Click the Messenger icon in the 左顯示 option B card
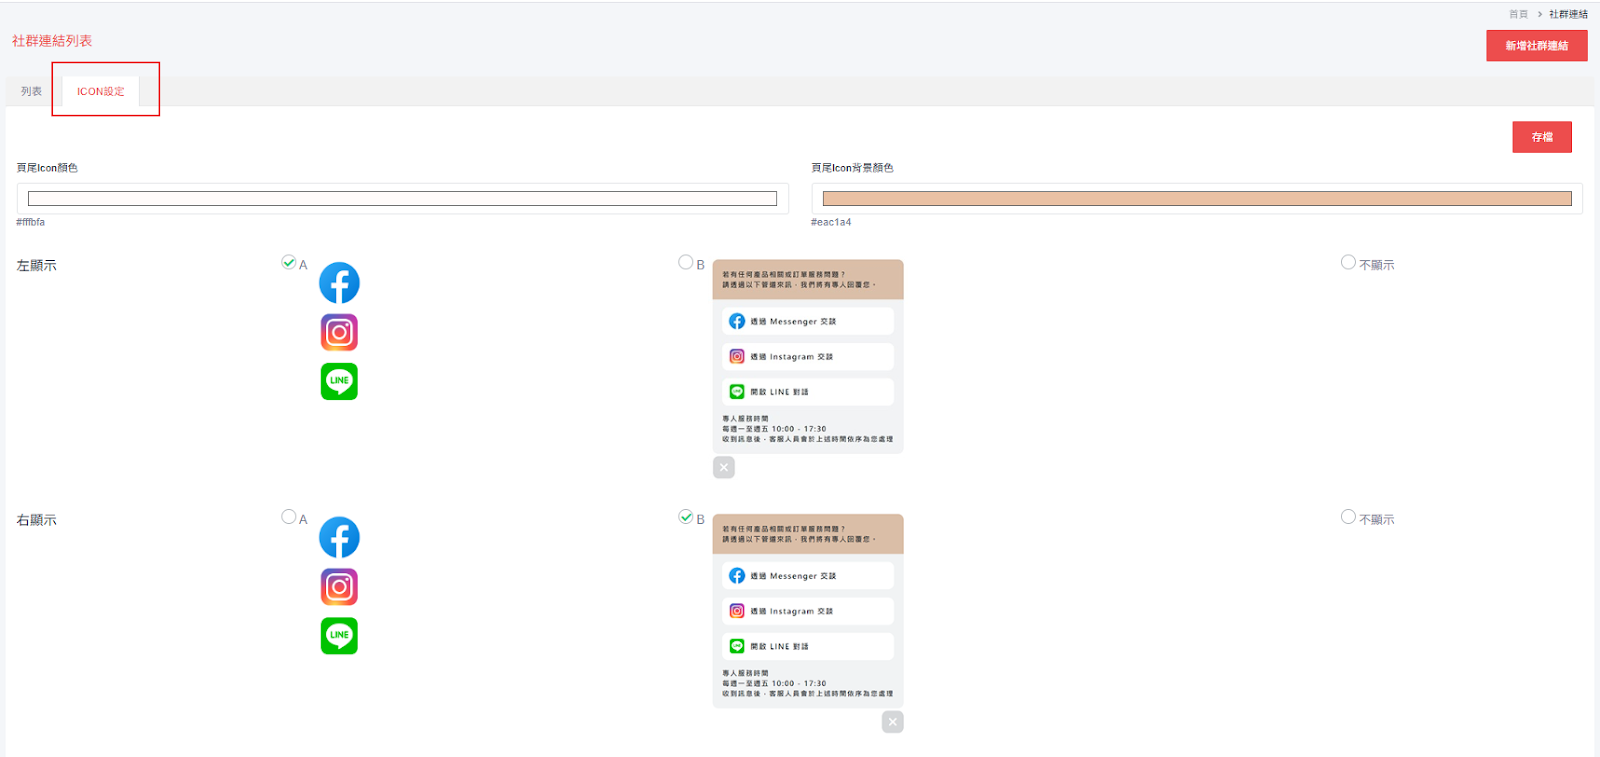The width and height of the screenshot is (1600, 757). coord(737,321)
